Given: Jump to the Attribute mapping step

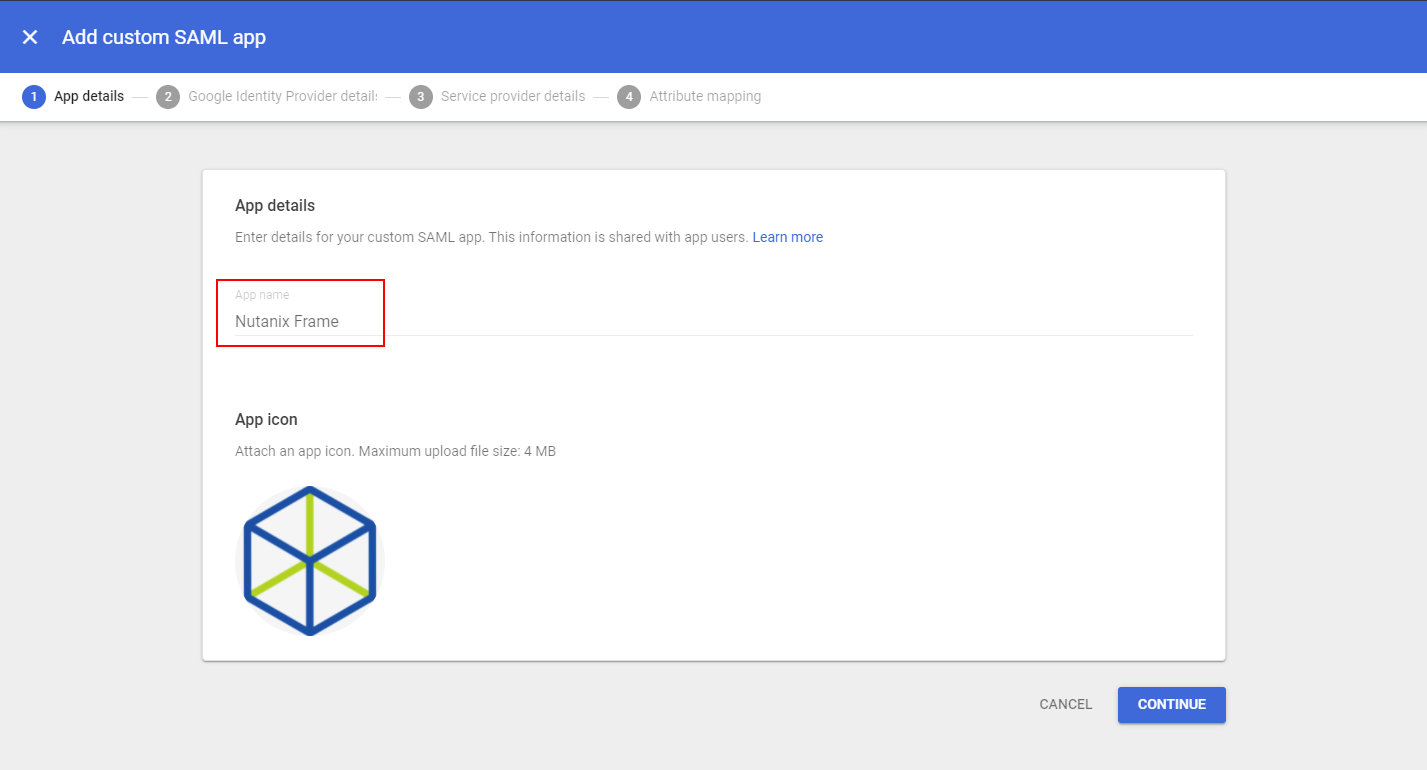Looking at the screenshot, I should pos(705,97).
